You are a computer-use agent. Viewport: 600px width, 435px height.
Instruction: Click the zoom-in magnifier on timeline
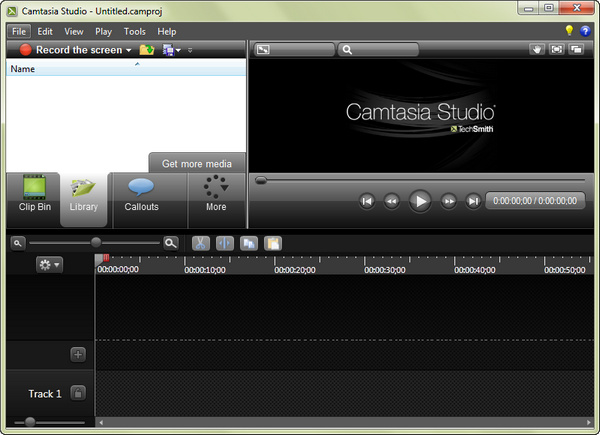pos(171,242)
